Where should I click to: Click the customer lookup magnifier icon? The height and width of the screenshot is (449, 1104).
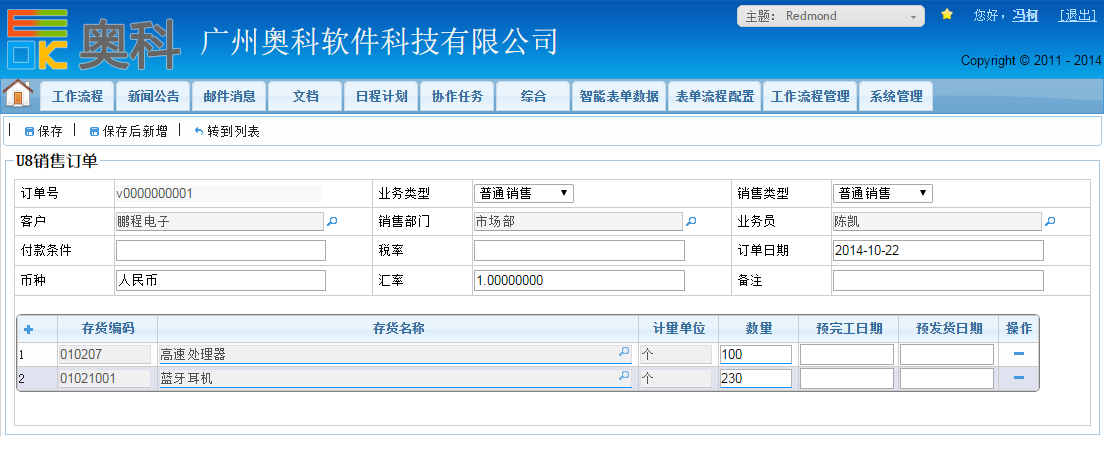click(x=332, y=222)
